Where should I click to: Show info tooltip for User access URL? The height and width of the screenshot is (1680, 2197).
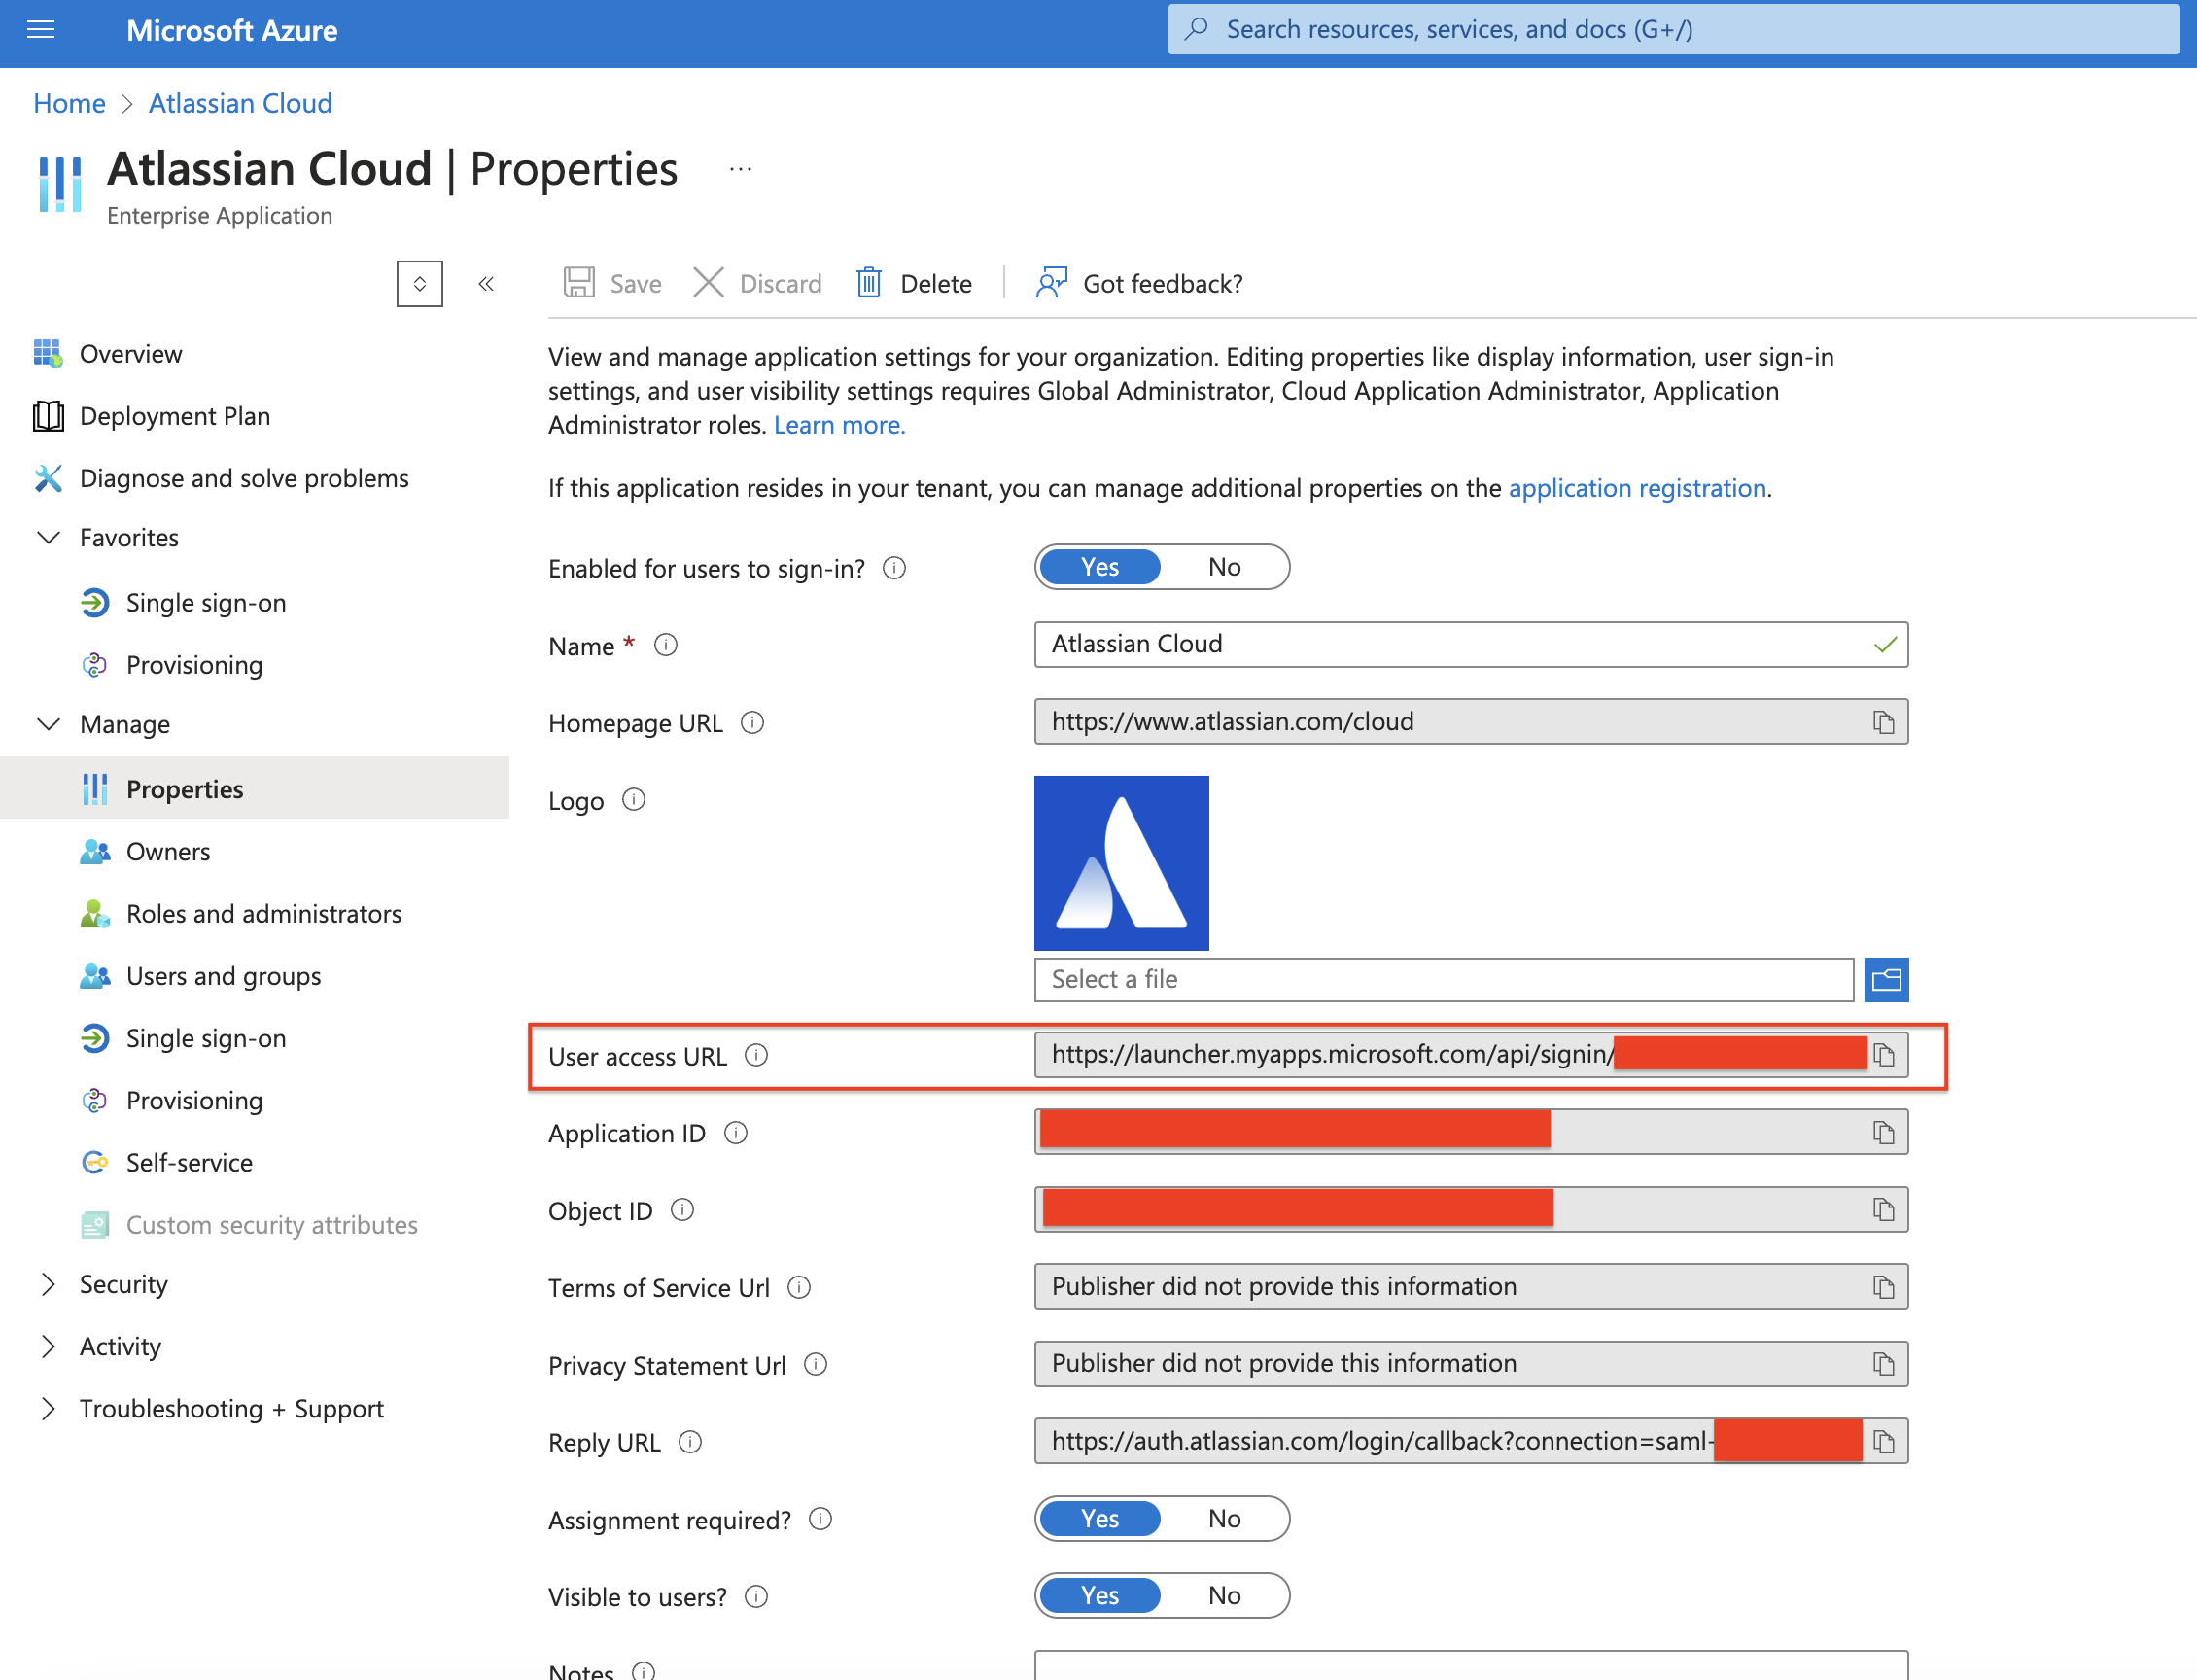click(756, 1055)
